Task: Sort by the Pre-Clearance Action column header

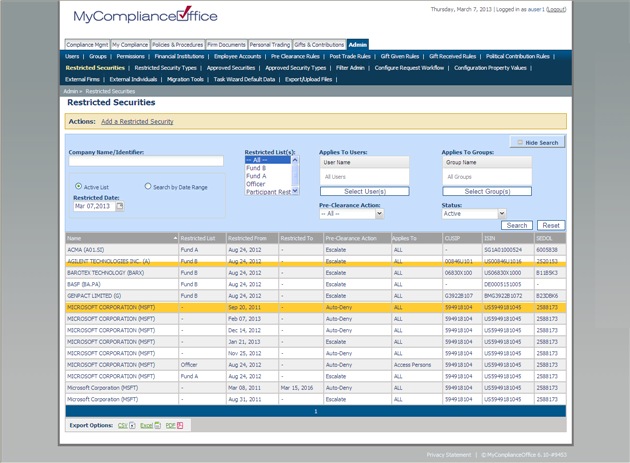Action: coord(357,238)
